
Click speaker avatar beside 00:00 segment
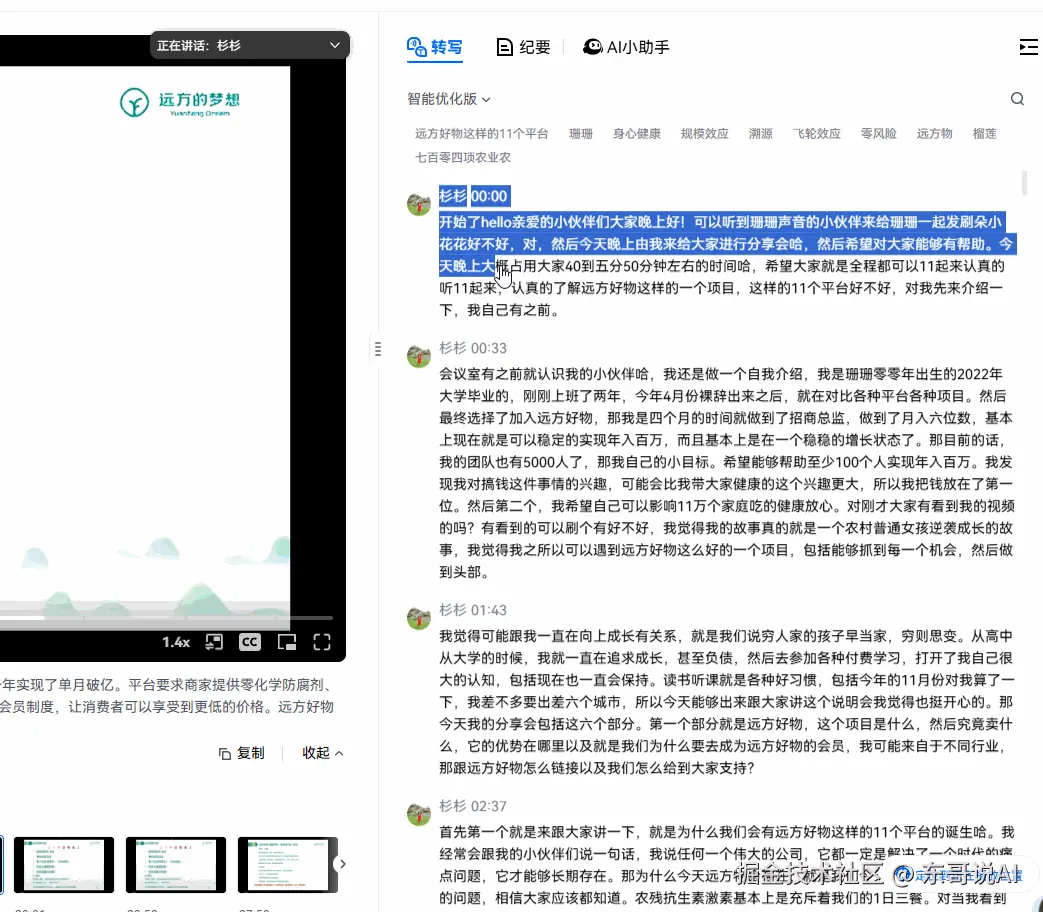click(x=419, y=204)
